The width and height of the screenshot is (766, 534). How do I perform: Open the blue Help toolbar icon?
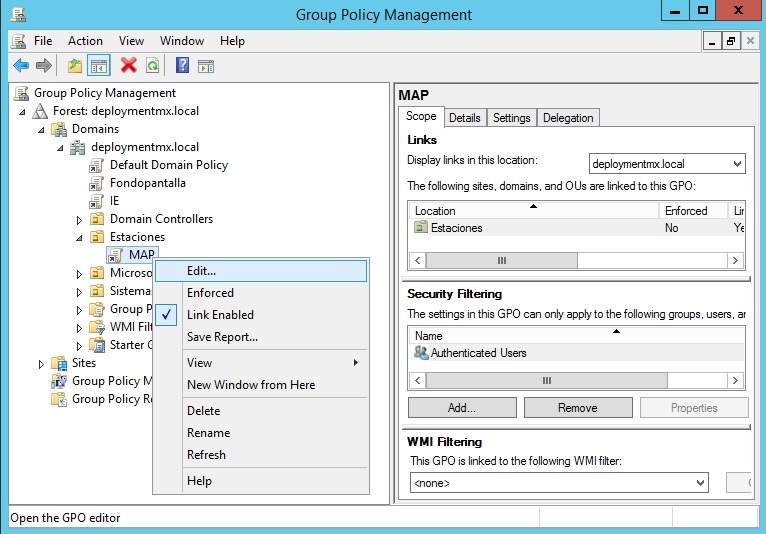tap(182, 66)
